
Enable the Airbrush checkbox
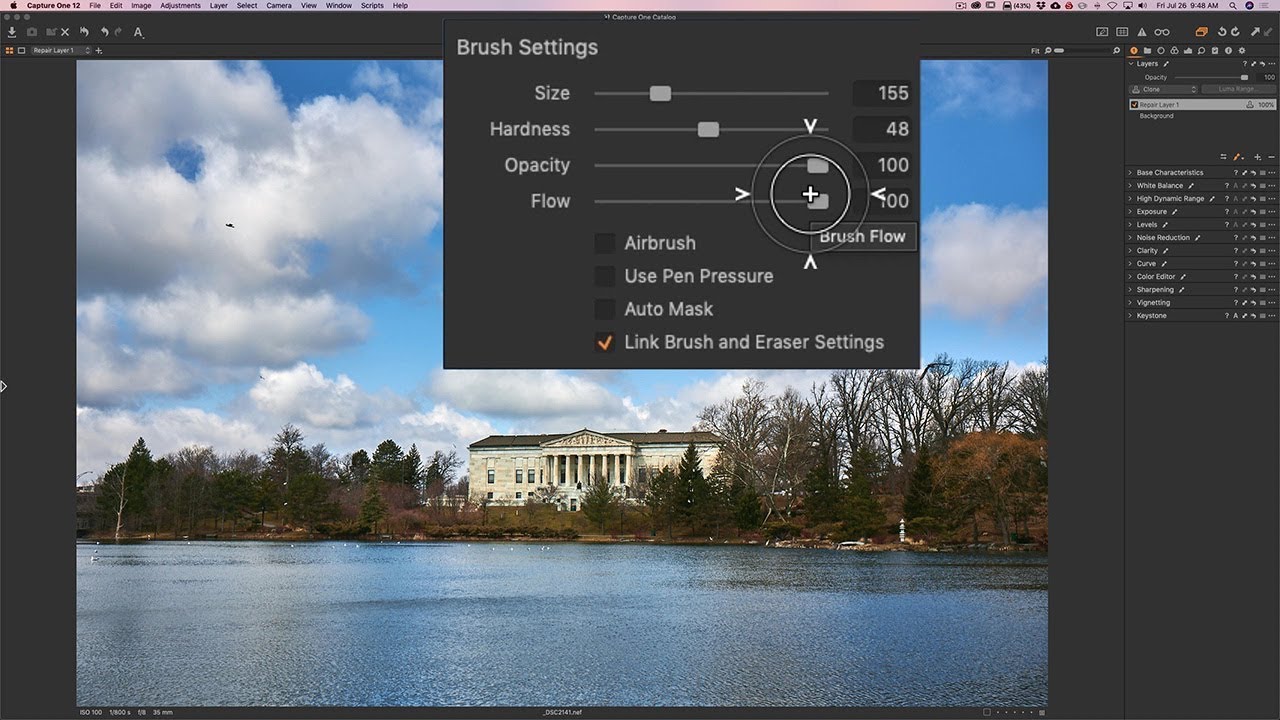tap(604, 243)
